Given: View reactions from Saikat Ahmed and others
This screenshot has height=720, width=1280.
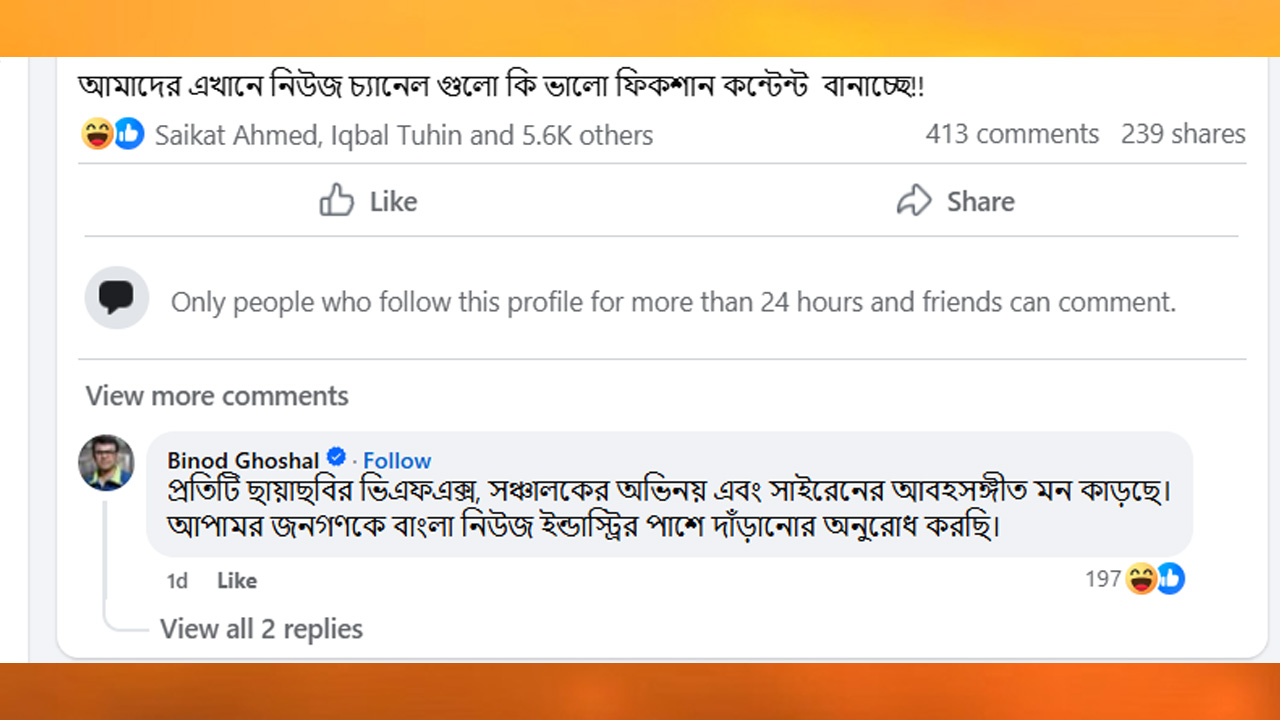Looking at the screenshot, I should point(403,135).
